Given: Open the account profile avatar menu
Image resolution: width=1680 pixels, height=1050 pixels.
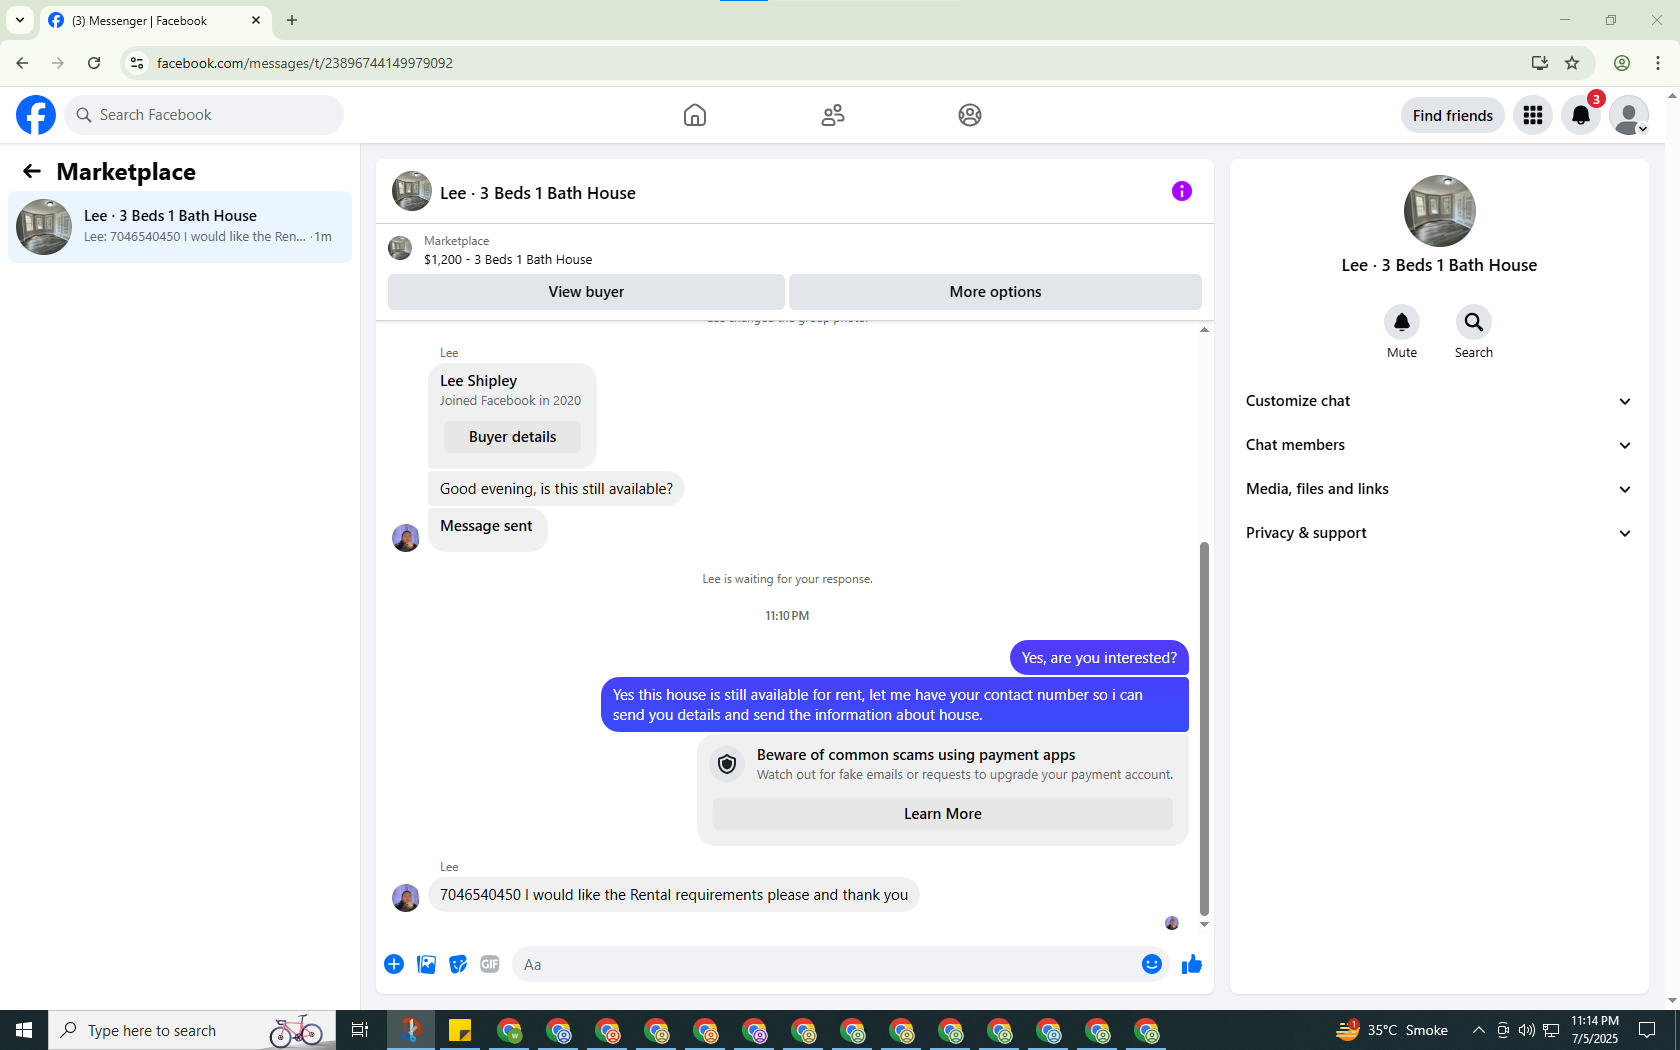Looking at the screenshot, I should coord(1629,115).
